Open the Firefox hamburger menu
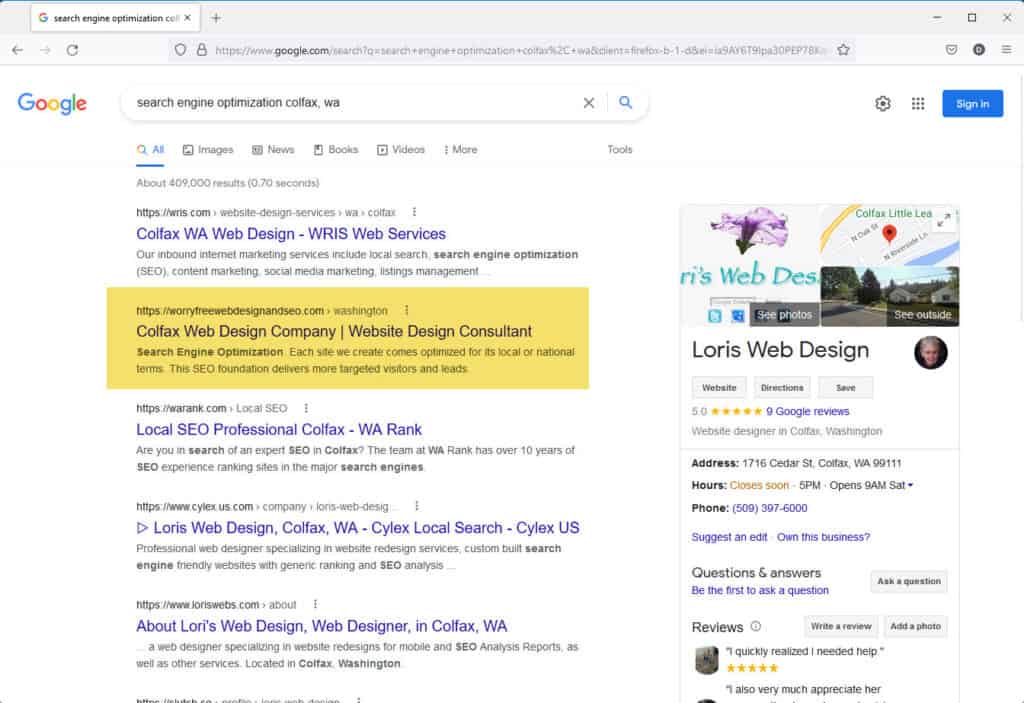The image size is (1024, 703). pyautogui.click(x=1006, y=50)
